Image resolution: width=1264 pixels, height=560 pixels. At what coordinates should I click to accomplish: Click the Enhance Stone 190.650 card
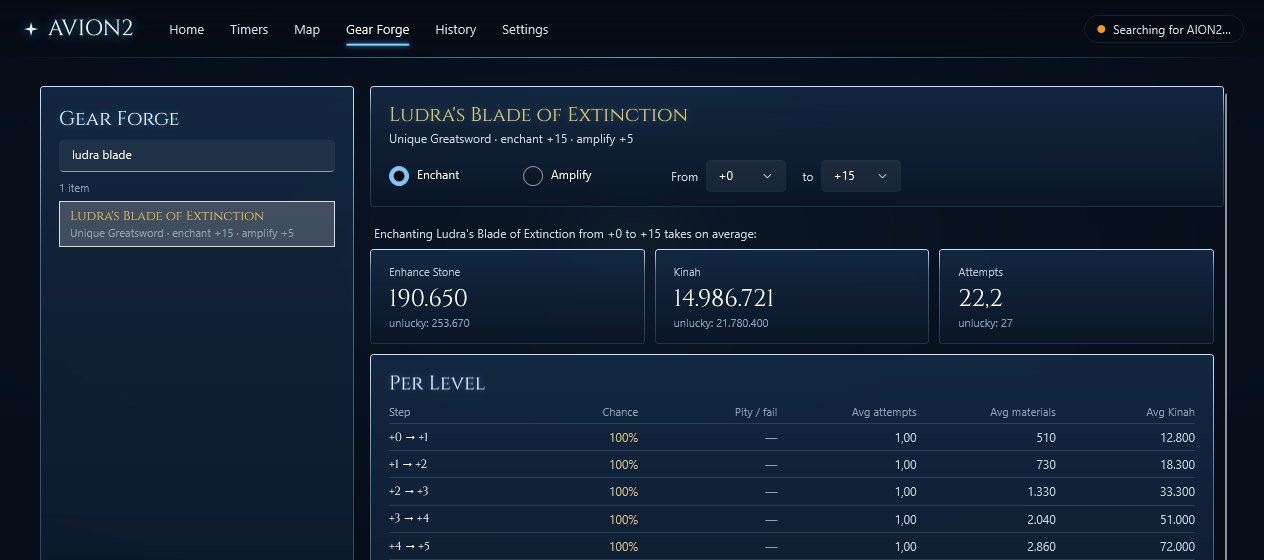click(508, 297)
